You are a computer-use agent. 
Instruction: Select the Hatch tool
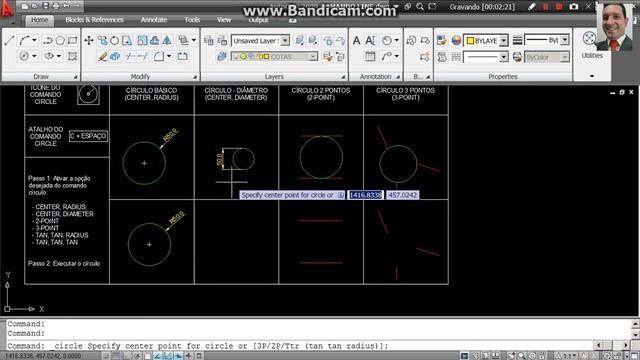point(72,56)
